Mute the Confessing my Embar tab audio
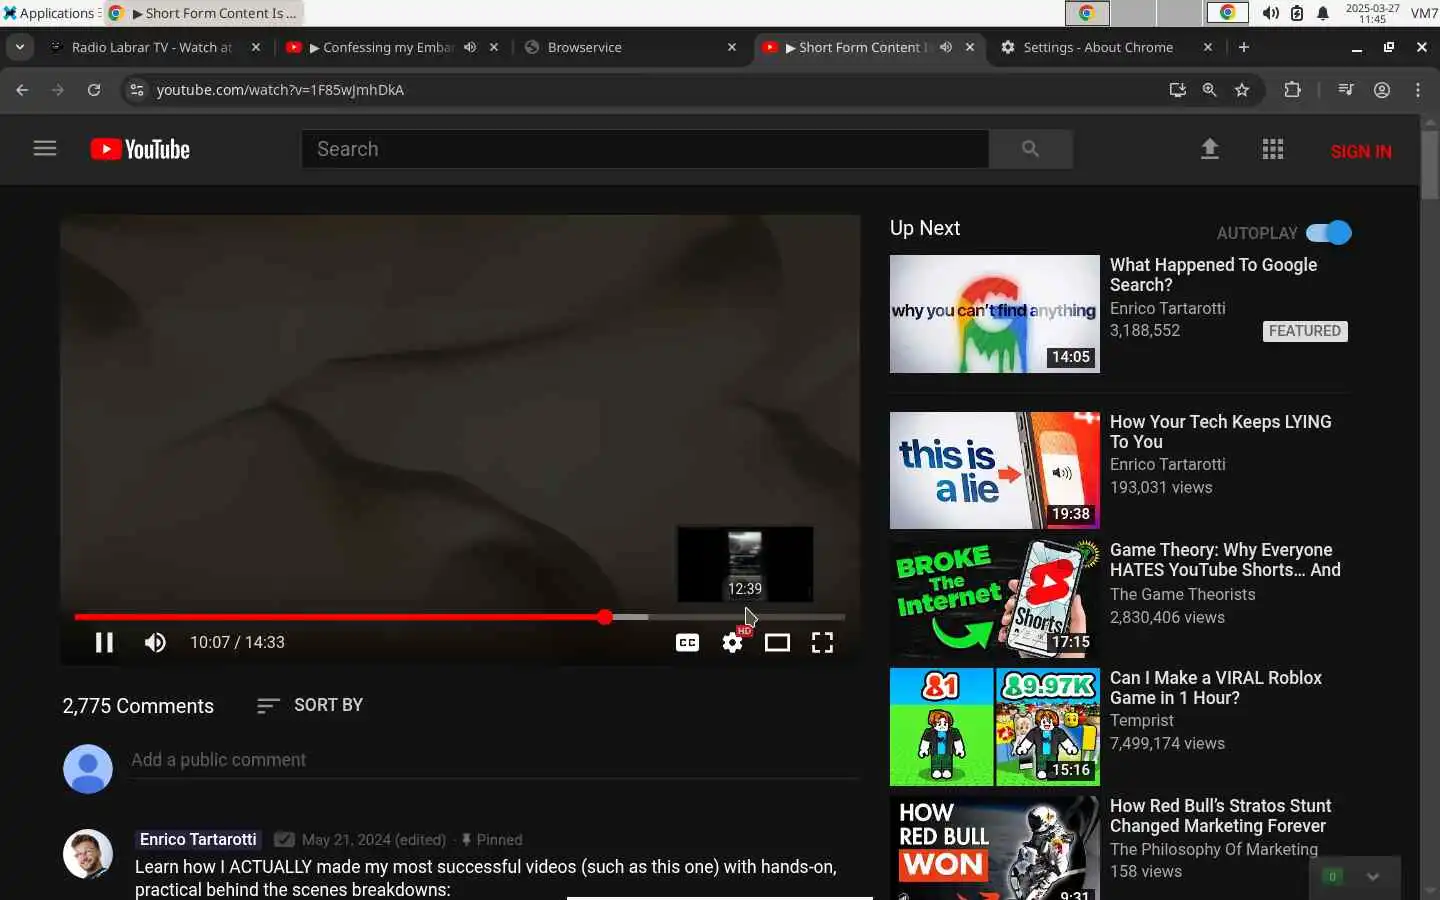The width and height of the screenshot is (1440, 900). click(470, 47)
